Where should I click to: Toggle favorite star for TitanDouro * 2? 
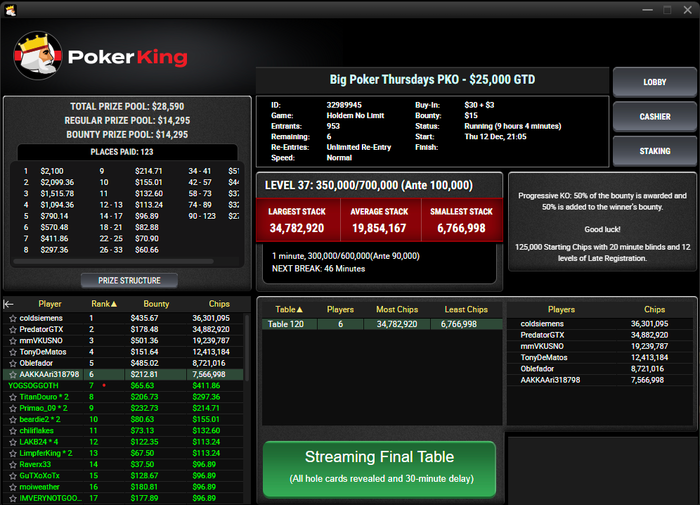coord(12,397)
